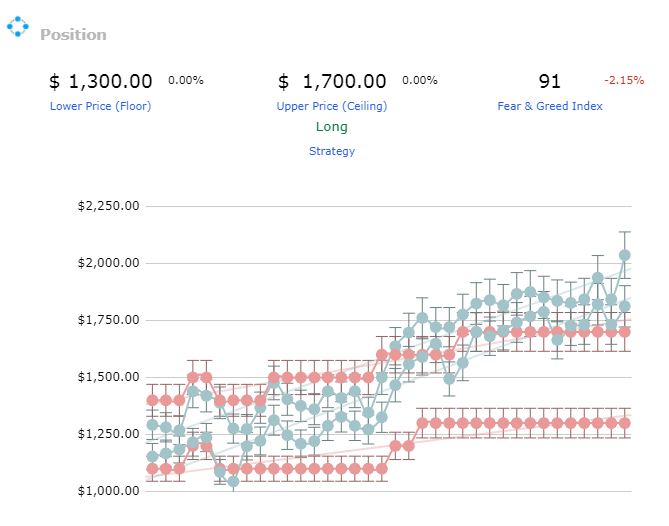Open the Strategy link
Viewport: 669px width, 526px height.
pos(332,151)
